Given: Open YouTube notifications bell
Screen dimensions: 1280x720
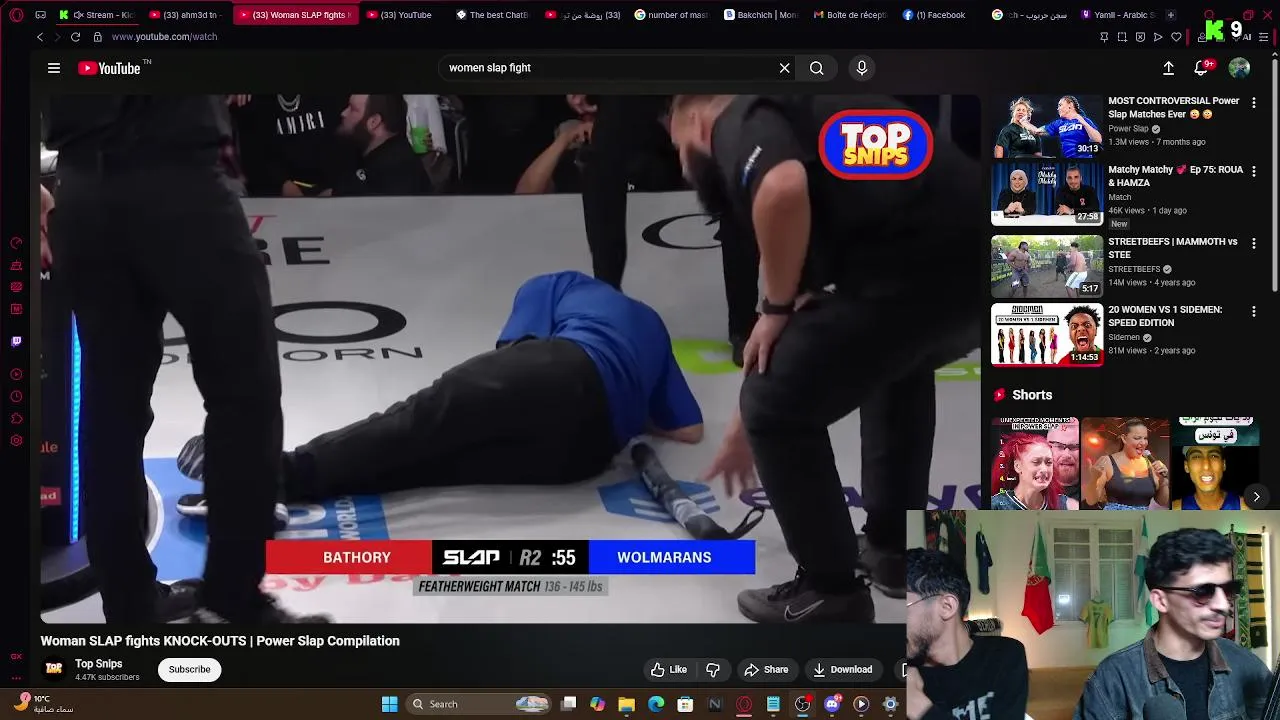Looking at the screenshot, I should pyautogui.click(x=1201, y=68).
